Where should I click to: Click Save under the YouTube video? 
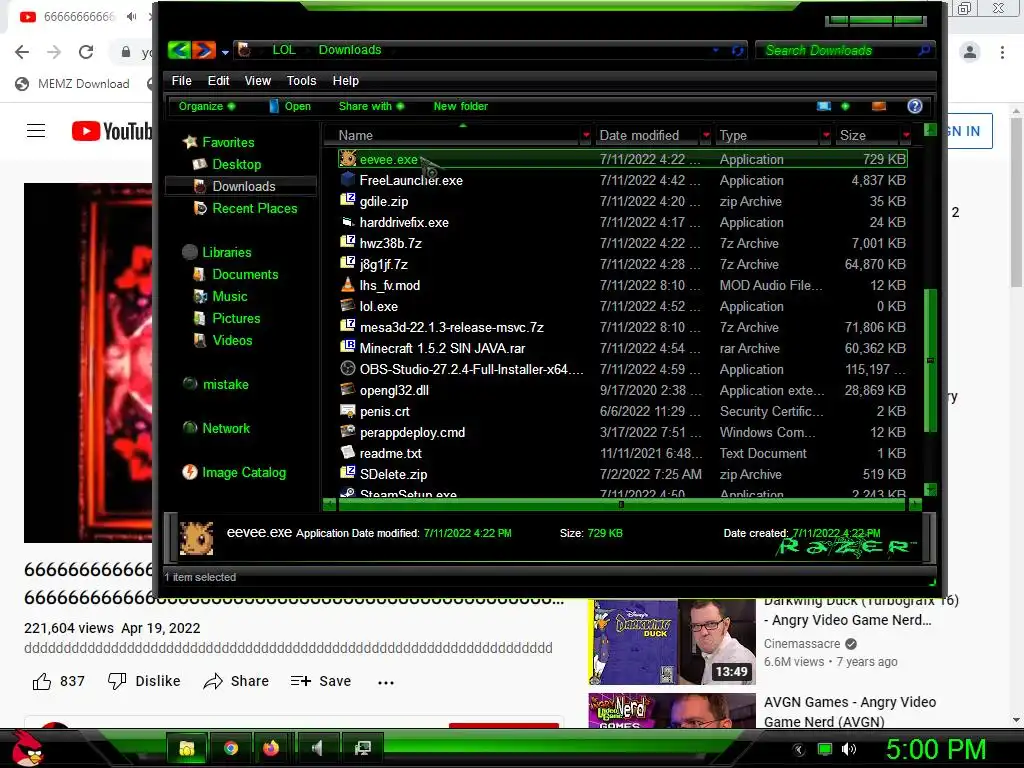(321, 681)
